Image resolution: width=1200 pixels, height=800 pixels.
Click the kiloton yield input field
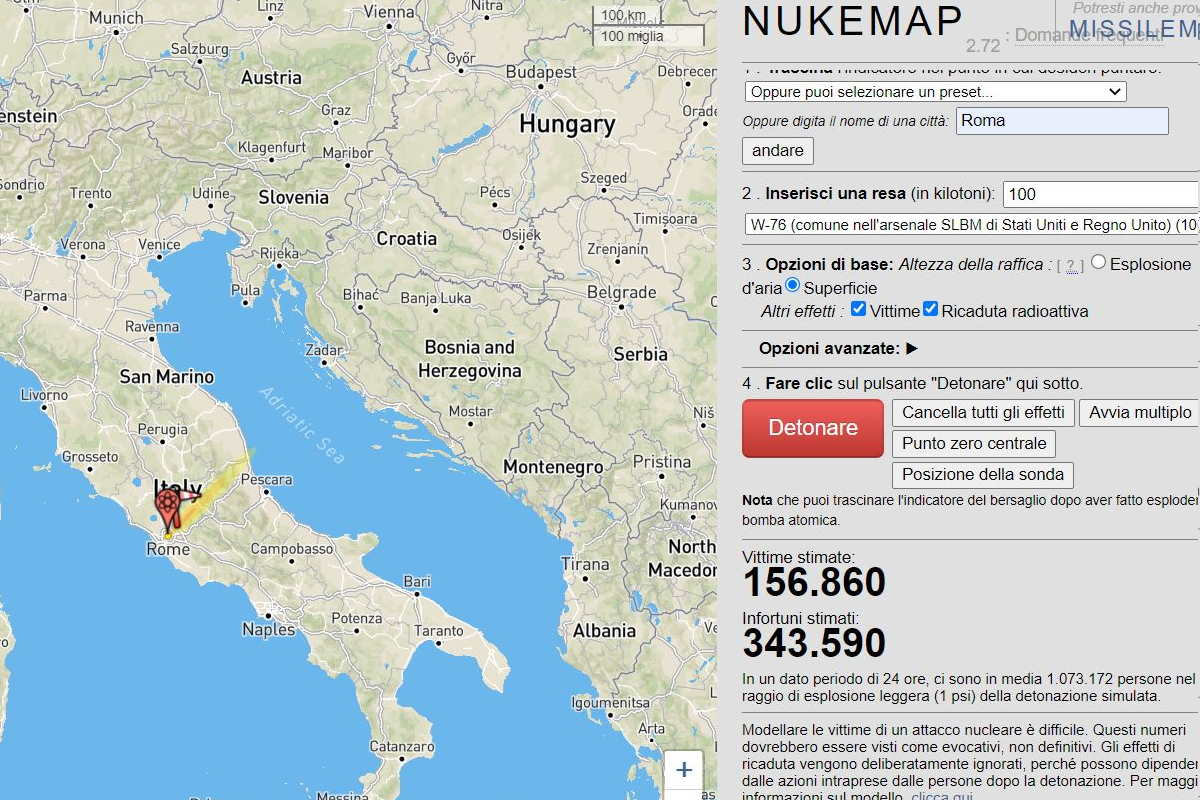coord(1101,194)
